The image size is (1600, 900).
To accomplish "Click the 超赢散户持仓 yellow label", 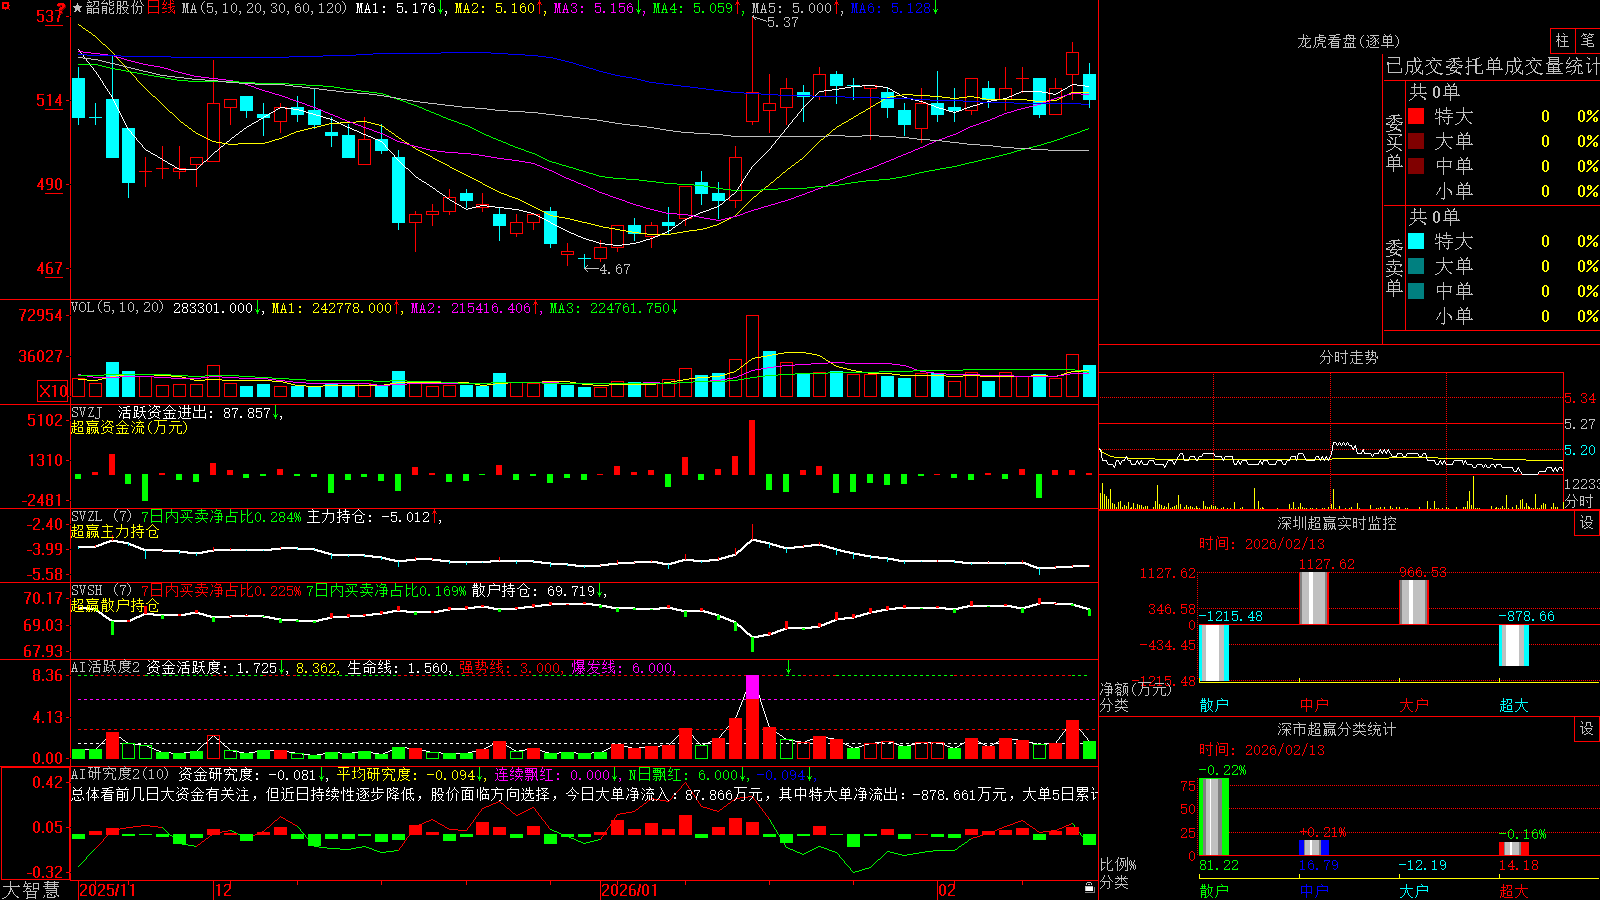I will [x=115, y=605].
